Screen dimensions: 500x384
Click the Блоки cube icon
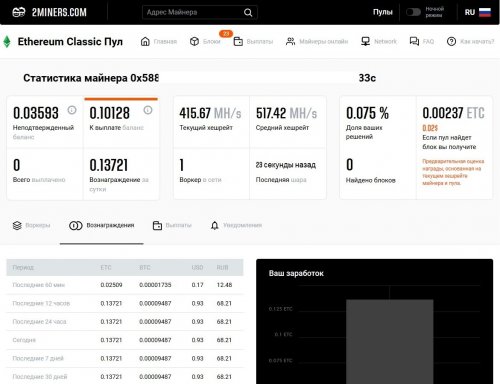pyautogui.click(x=194, y=41)
